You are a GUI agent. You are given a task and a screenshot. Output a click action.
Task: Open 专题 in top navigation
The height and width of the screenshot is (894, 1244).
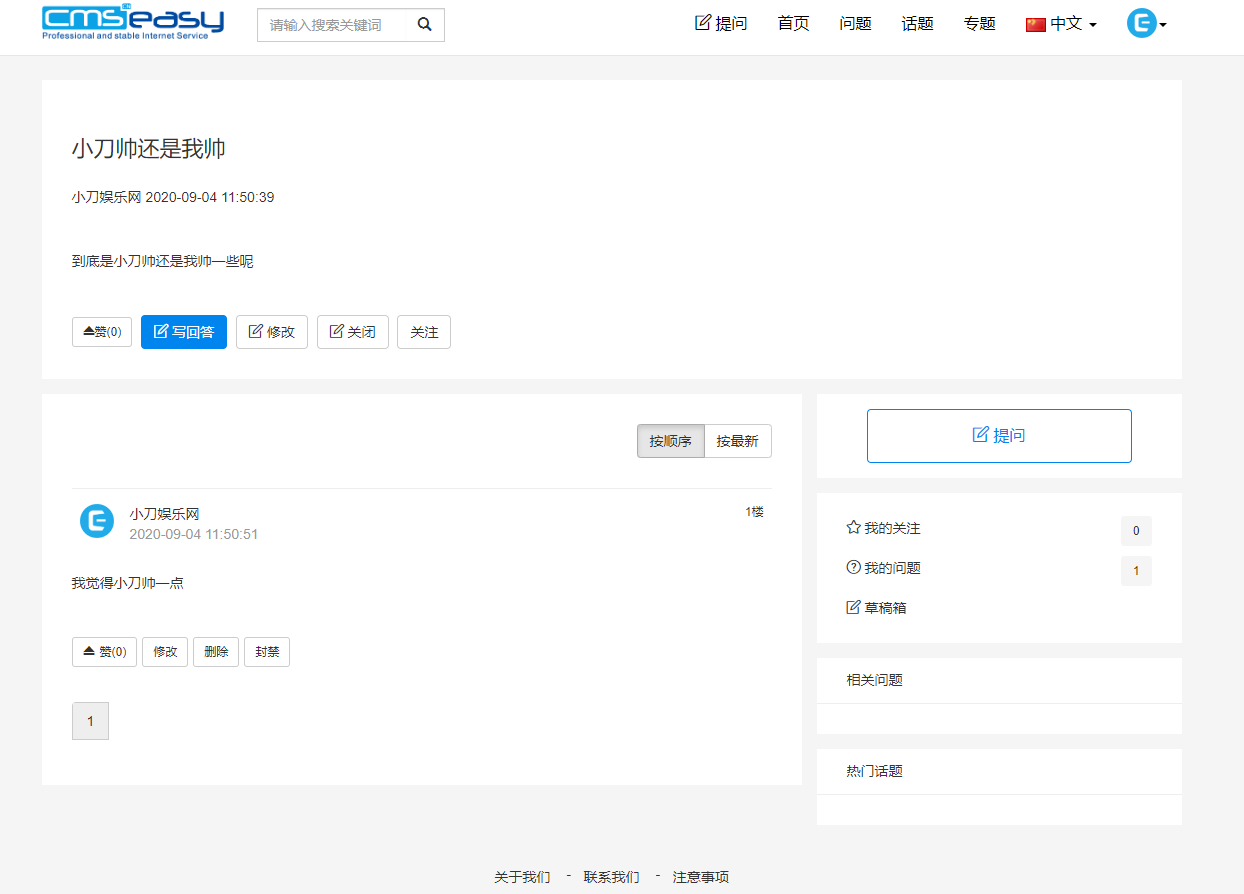pyautogui.click(x=979, y=24)
